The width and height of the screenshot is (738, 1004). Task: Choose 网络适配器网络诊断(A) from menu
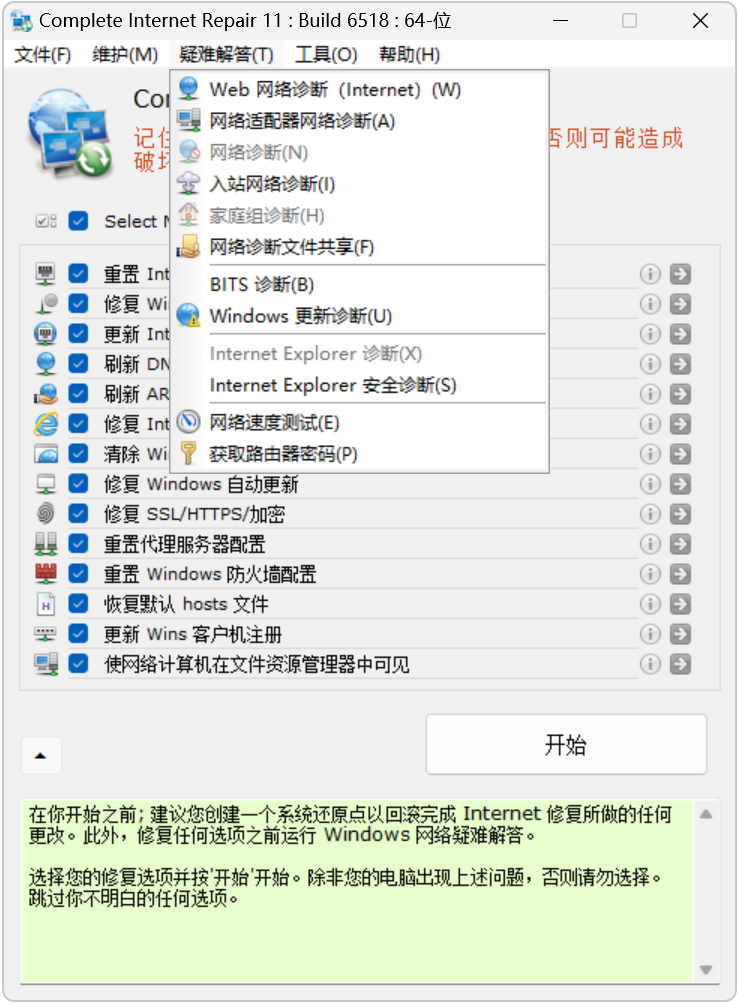(360, 121)
